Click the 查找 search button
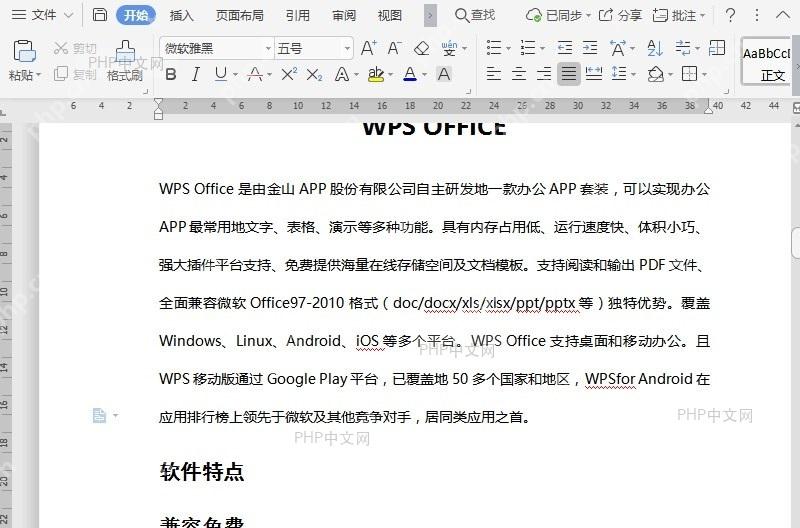Viewport: 800px width, 528px height. (474, 15)
